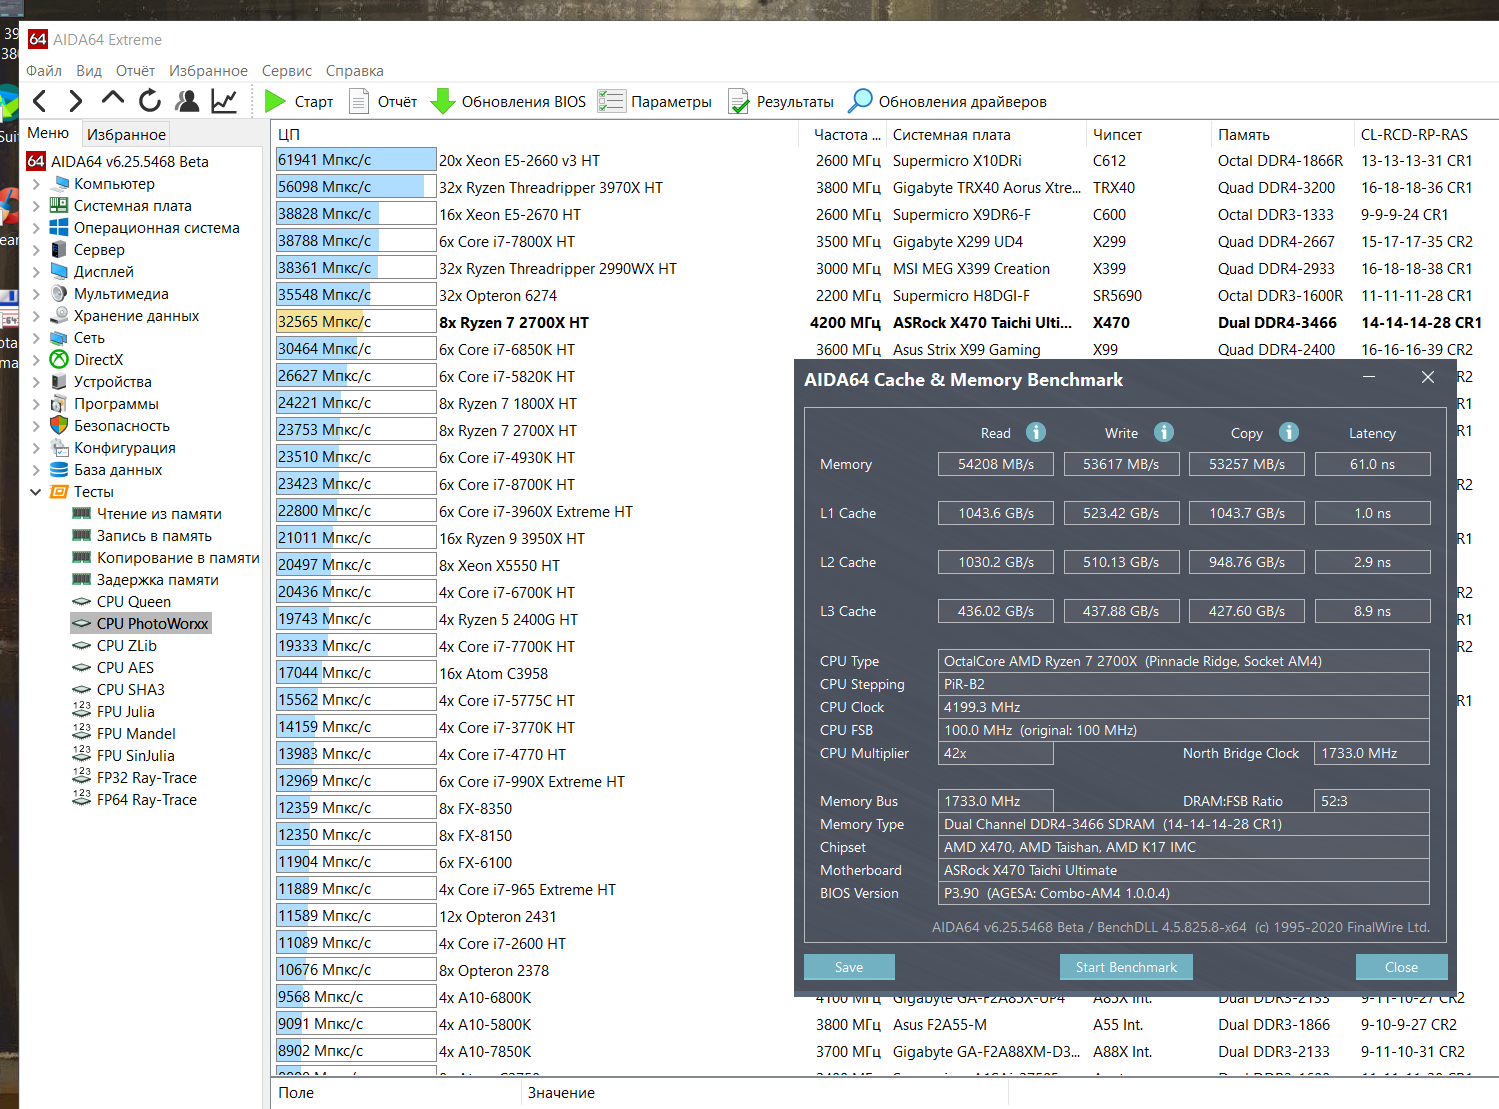Click the Start Benchmark button
This screenshot has height=1109, width=1499.
tap(1126, 967)
